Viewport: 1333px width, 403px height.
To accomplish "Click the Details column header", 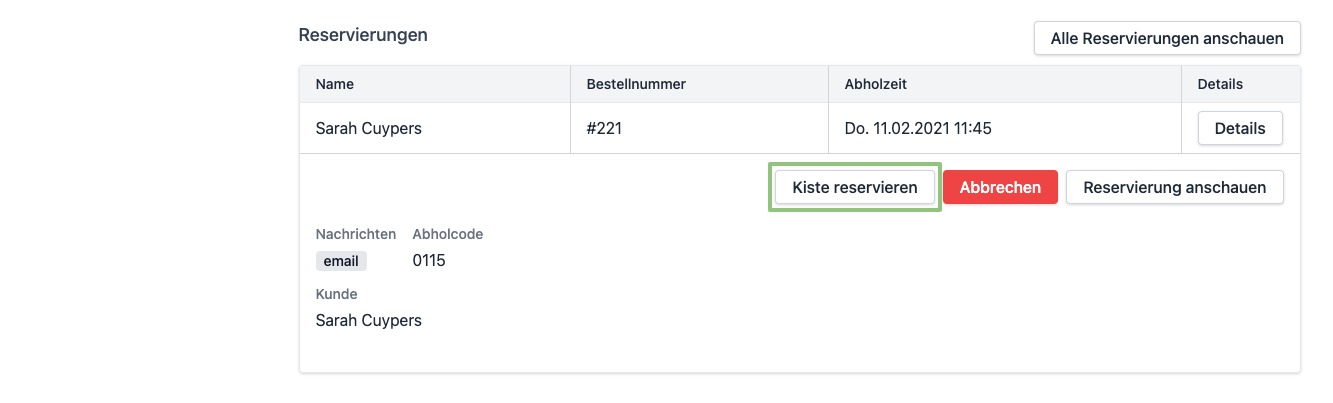I will coord(1220,85).
